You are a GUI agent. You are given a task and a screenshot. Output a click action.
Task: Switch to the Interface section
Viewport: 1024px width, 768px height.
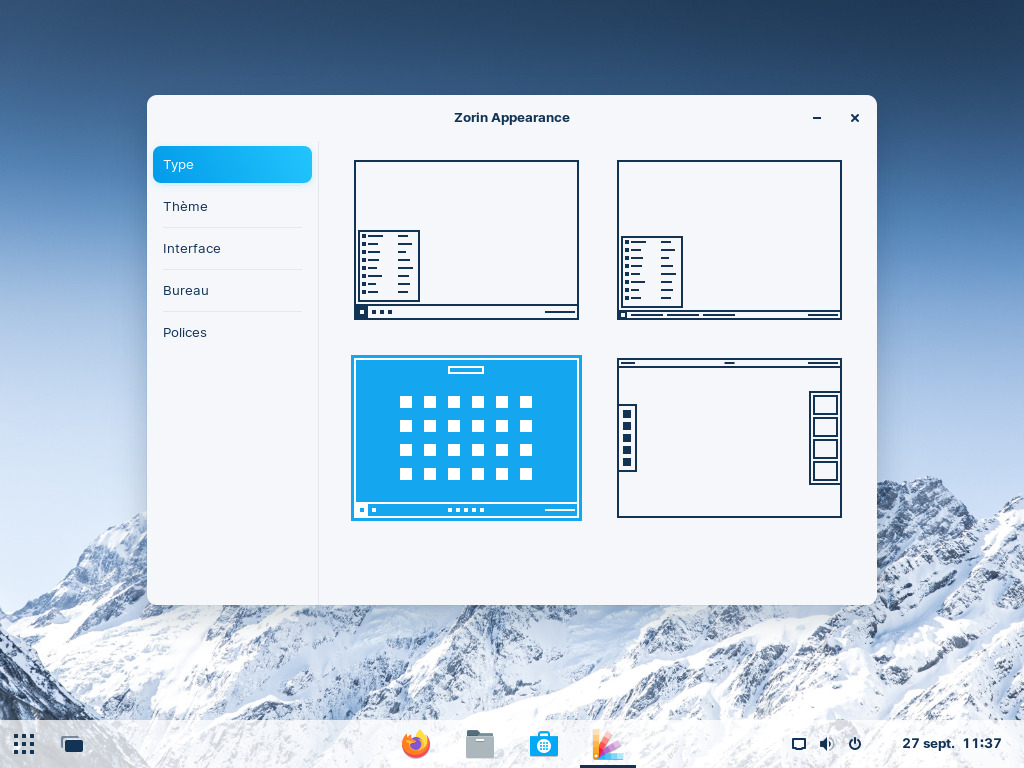tap(232, 248)
